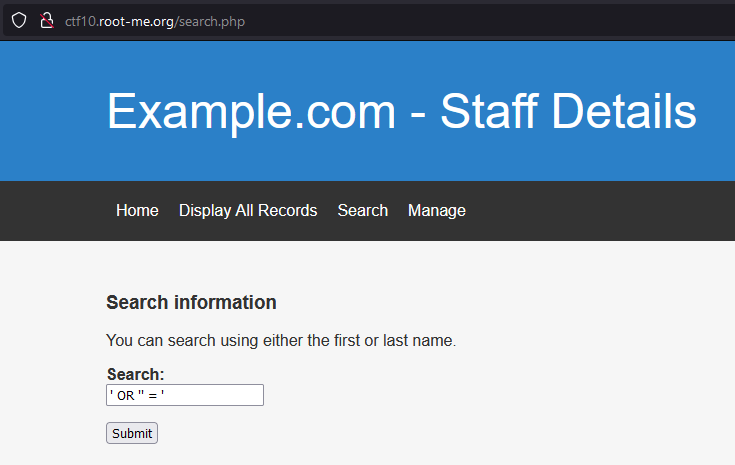Screen dimensions: 735x465
Task: Click the 'Search information' heading
Action: pos(191,302)
